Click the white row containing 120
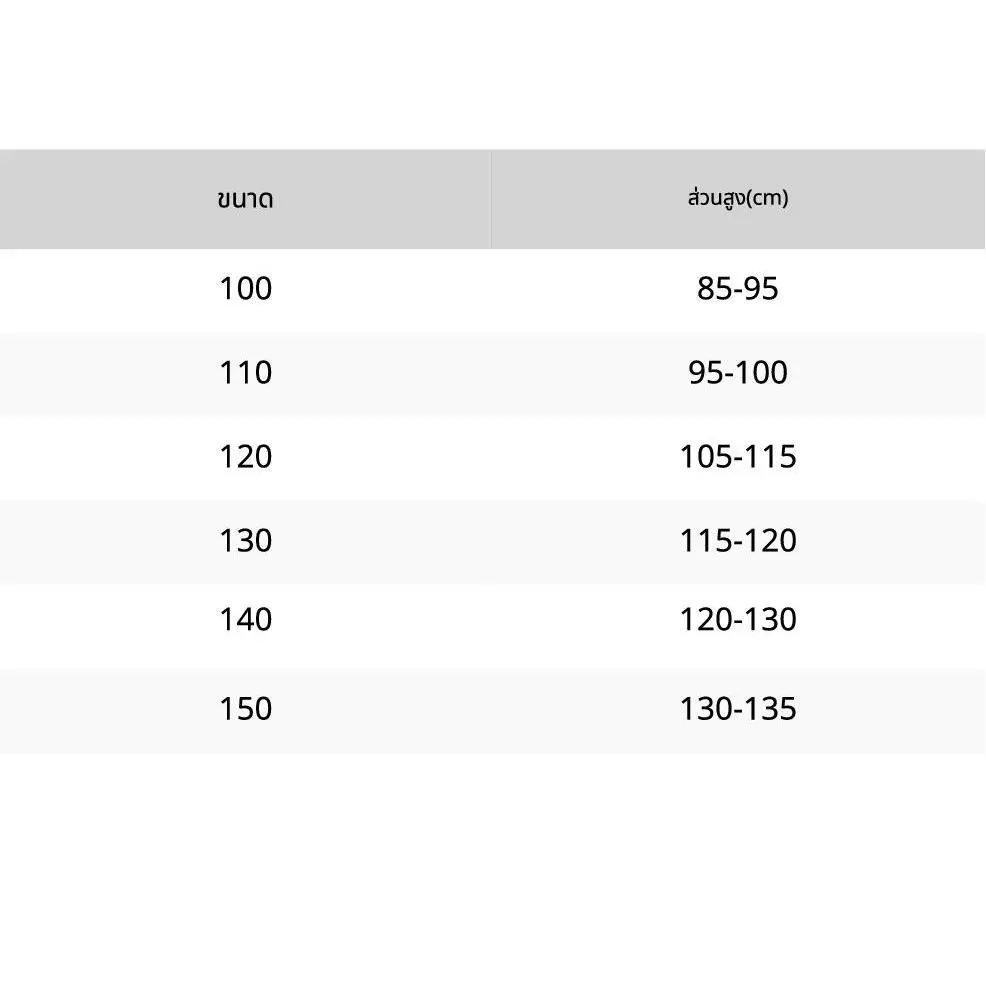 pyautogui.click(x=492, y=458)
